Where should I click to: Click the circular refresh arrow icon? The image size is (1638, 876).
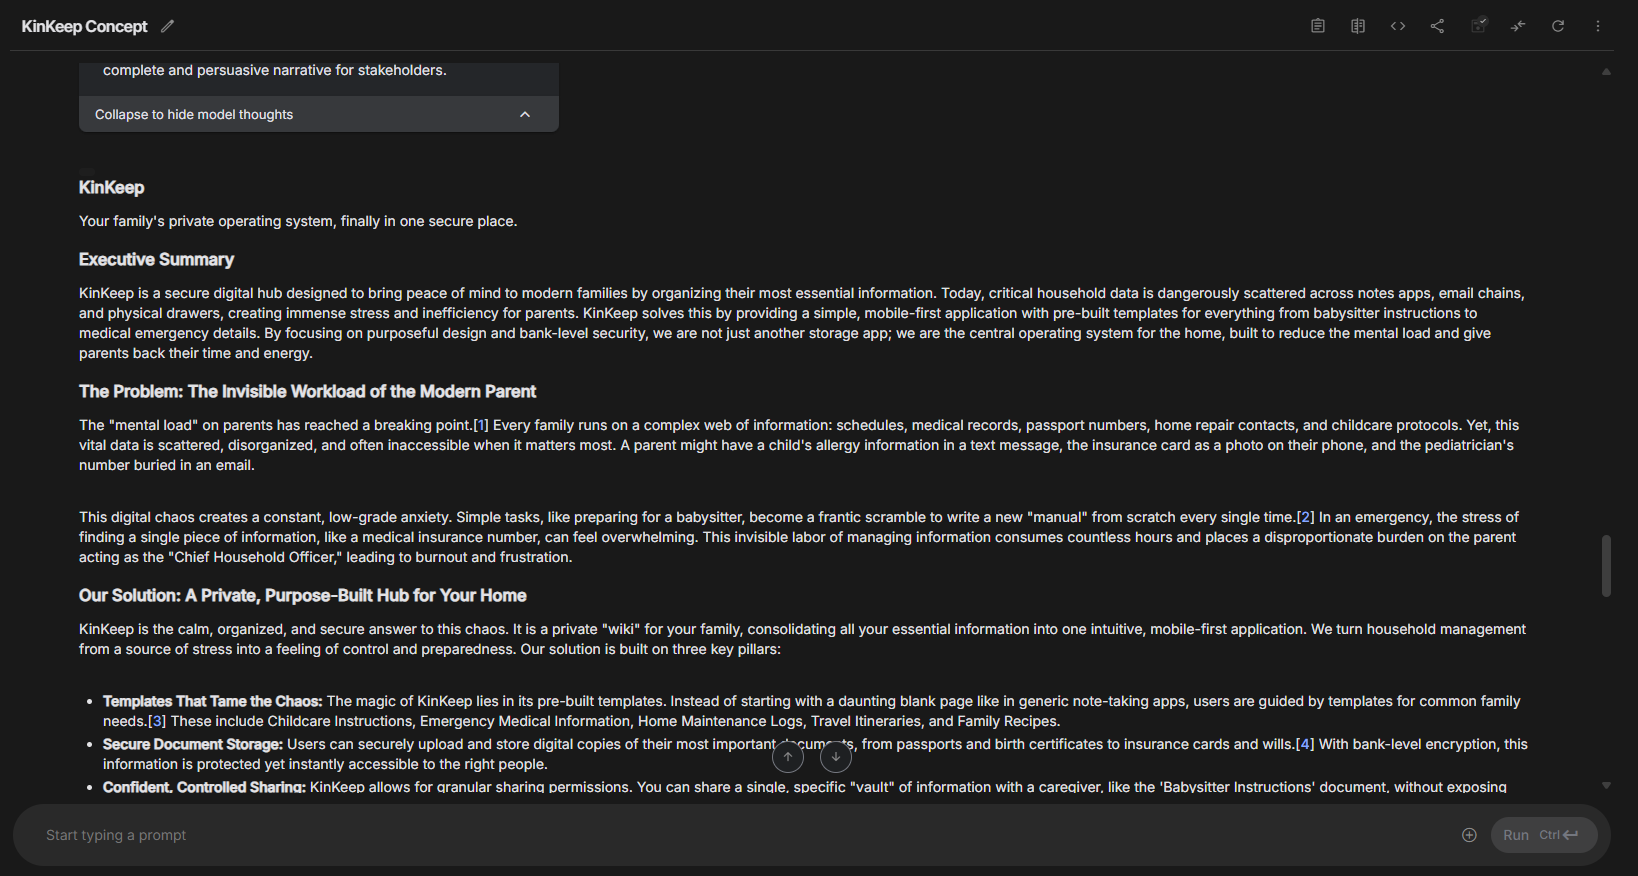click(1558, 26)
